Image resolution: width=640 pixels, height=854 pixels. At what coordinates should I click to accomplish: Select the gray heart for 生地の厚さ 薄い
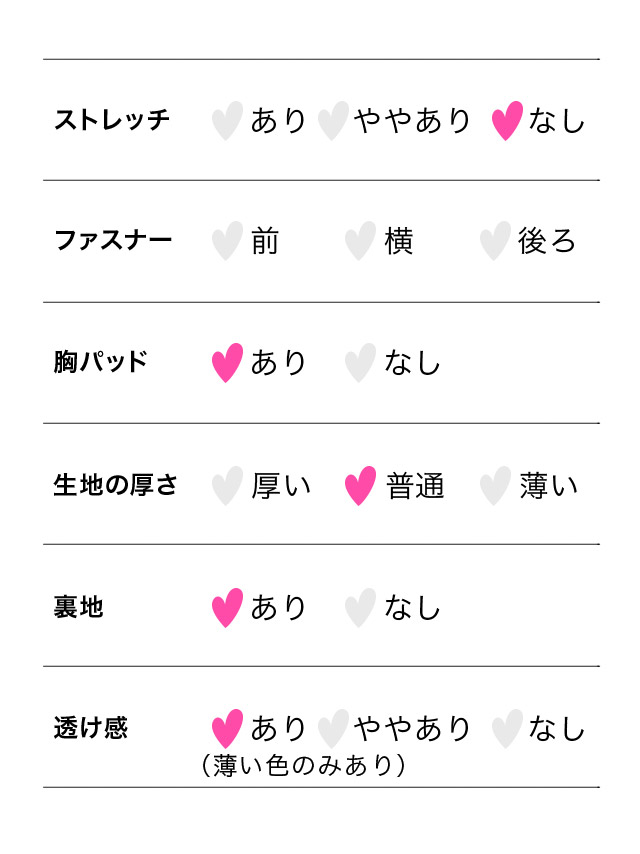tap(494, 486)
